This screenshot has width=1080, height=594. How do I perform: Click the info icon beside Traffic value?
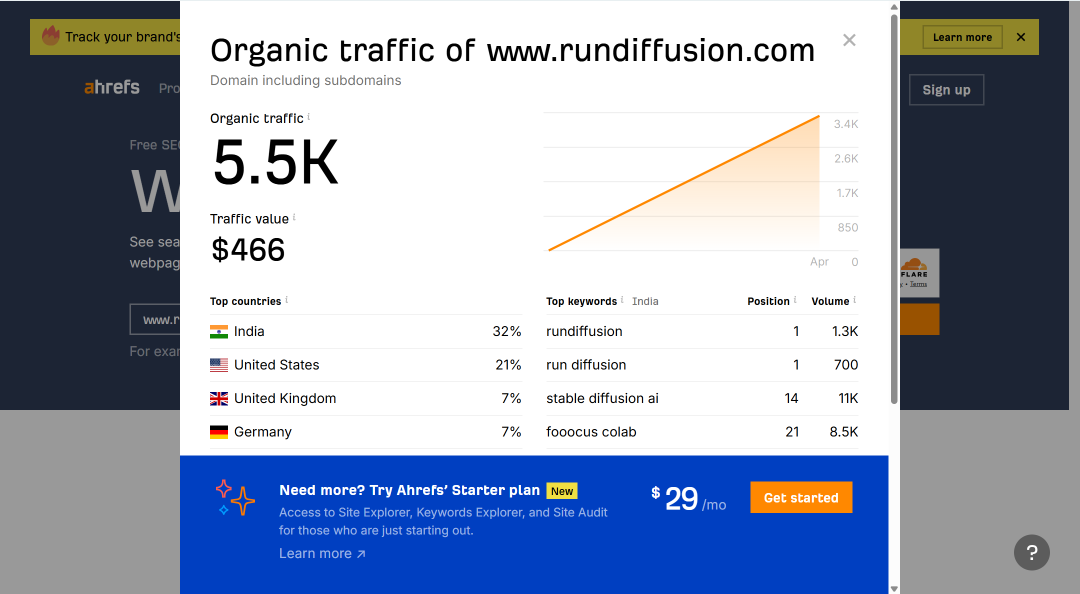(x=294, y=217)
